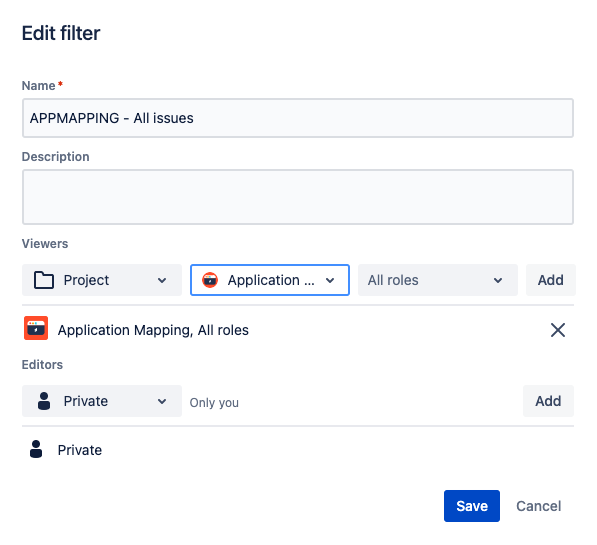Click the Edit filter heading
597x545 pixels.
click(x=61, y=33)
